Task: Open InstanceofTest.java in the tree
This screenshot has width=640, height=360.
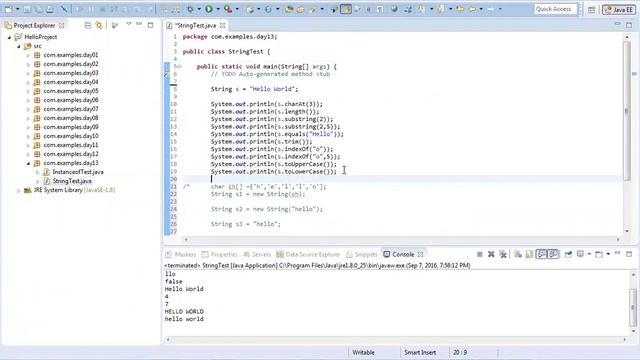Action: [x=78, y=172]
